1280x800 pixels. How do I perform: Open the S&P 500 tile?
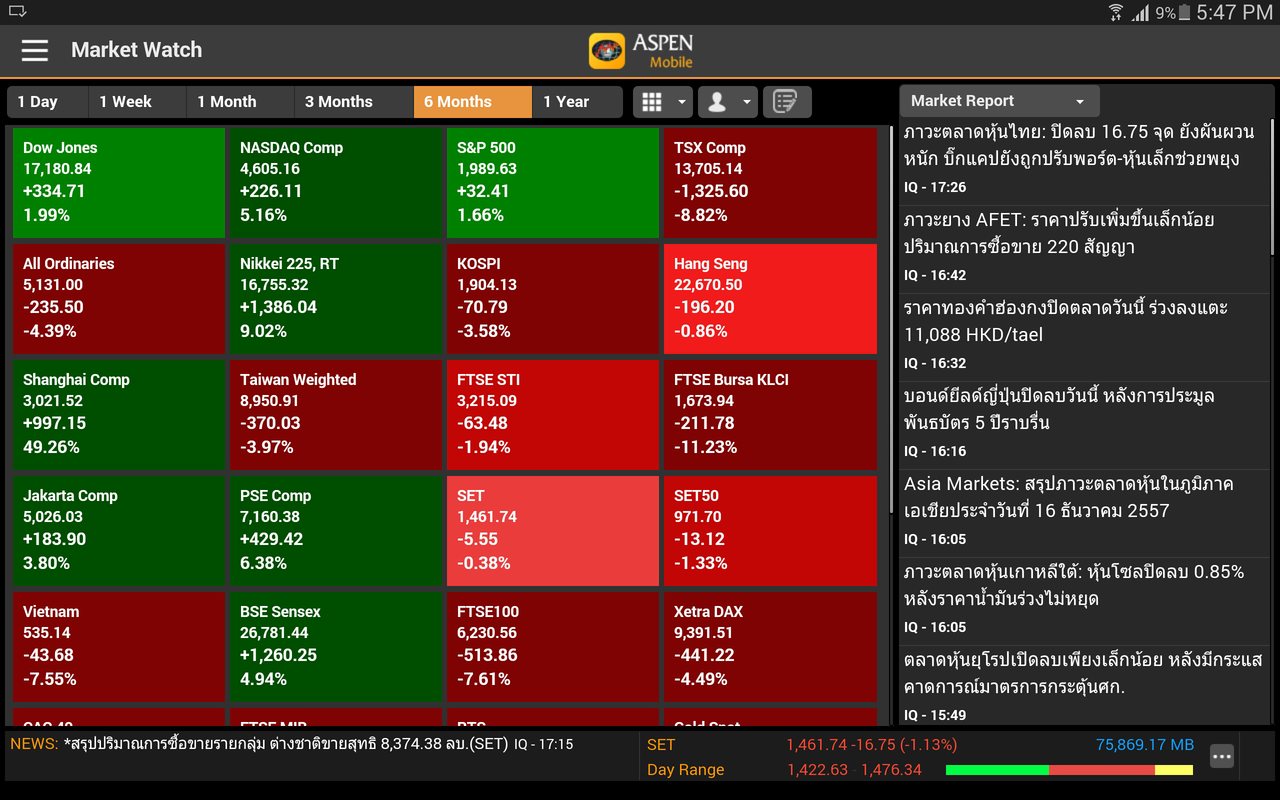(553, 182)
